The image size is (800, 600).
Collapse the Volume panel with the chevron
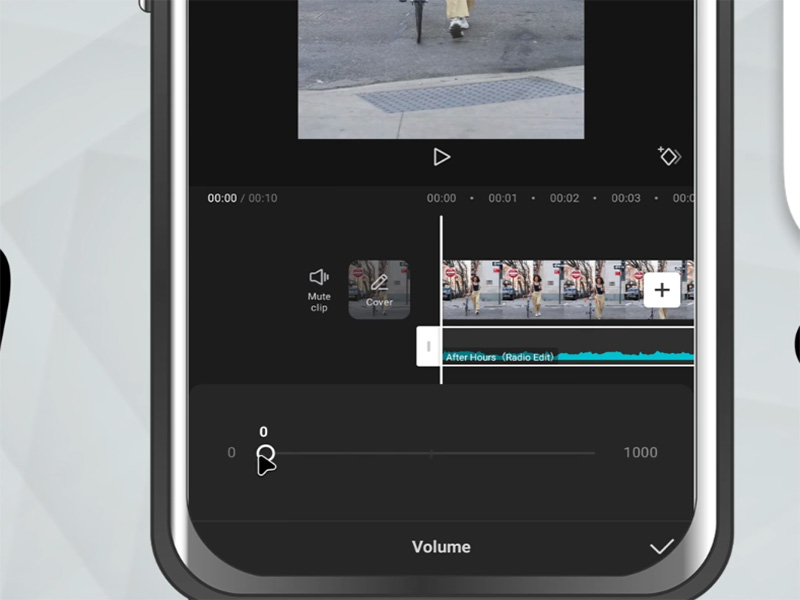pyautogui.click(x=661, y=548)
